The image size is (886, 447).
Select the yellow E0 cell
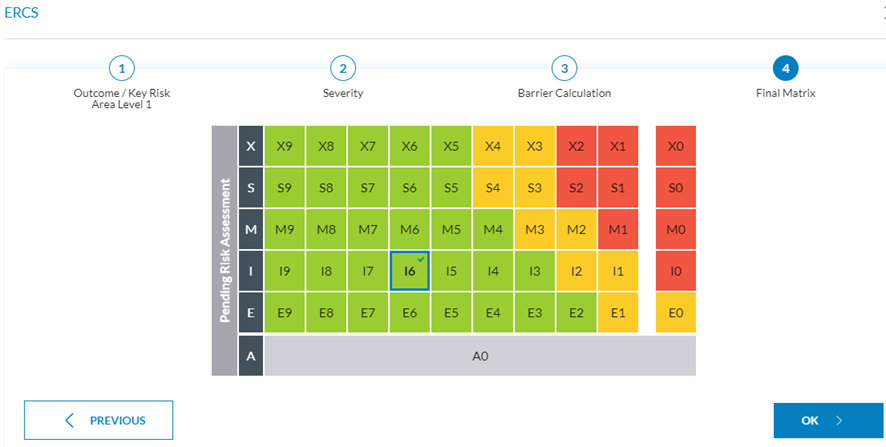click(x=676, y=313)
